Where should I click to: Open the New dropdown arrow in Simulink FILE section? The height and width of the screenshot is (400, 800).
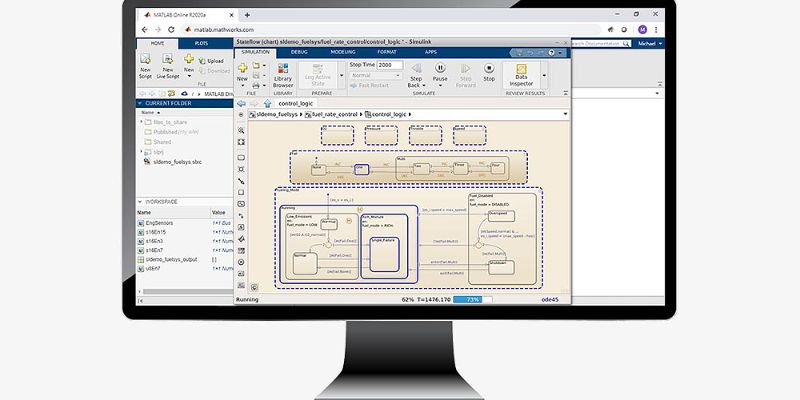tap(242, 85)
